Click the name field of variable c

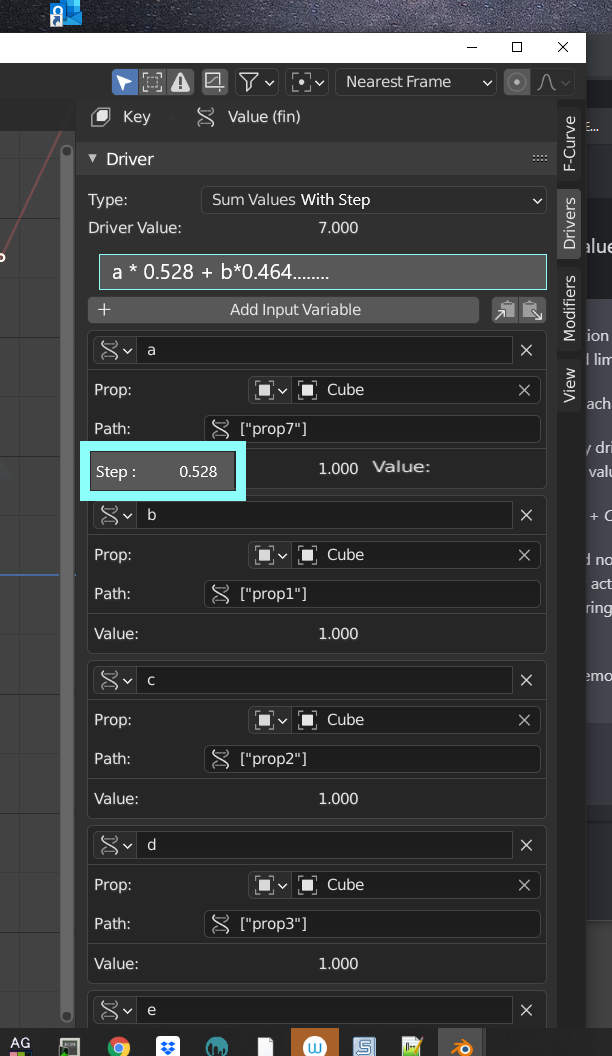(x=325, y=680)
